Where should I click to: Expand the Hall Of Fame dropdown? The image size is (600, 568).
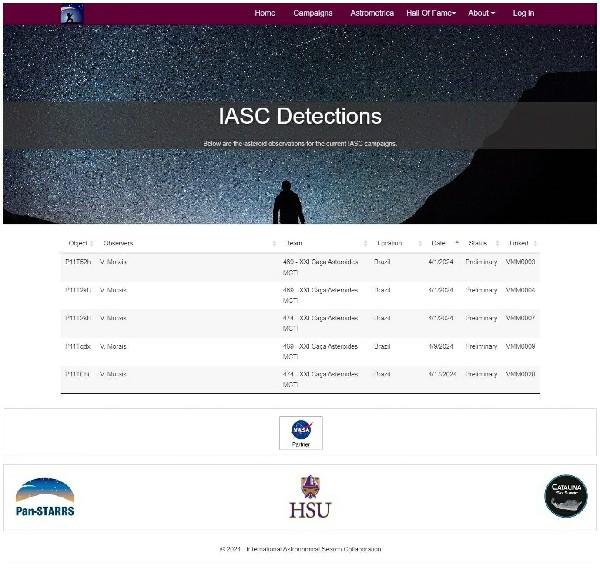tap(431, 13)
